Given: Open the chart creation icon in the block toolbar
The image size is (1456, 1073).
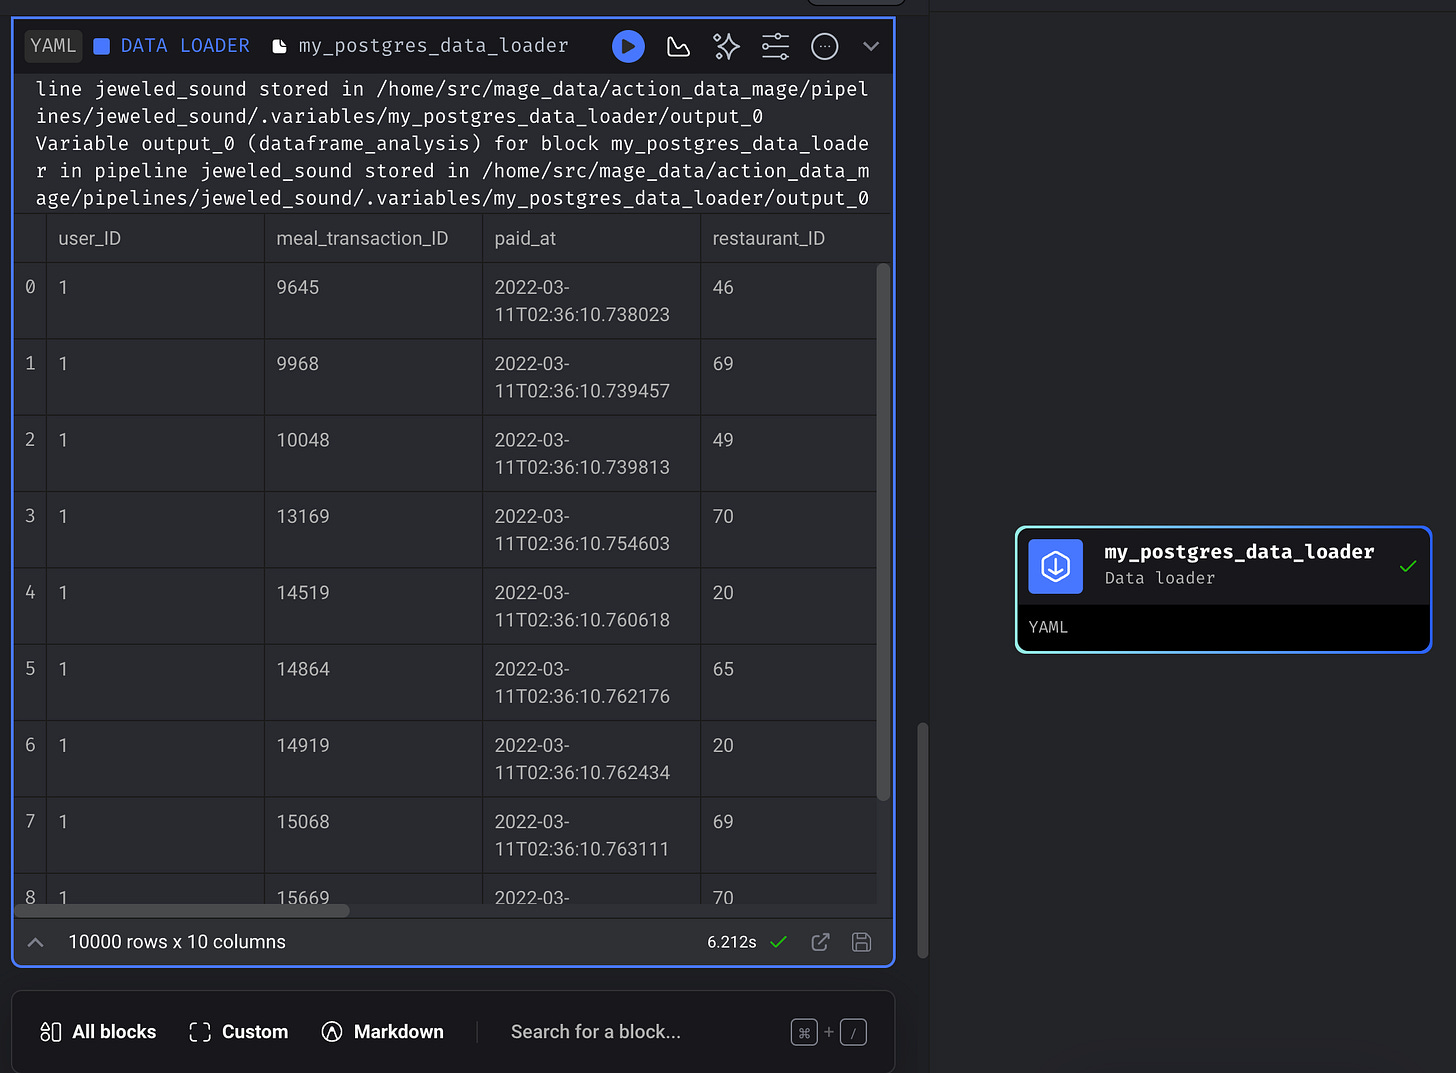Looking at the screenshot, I should (678, 46).
